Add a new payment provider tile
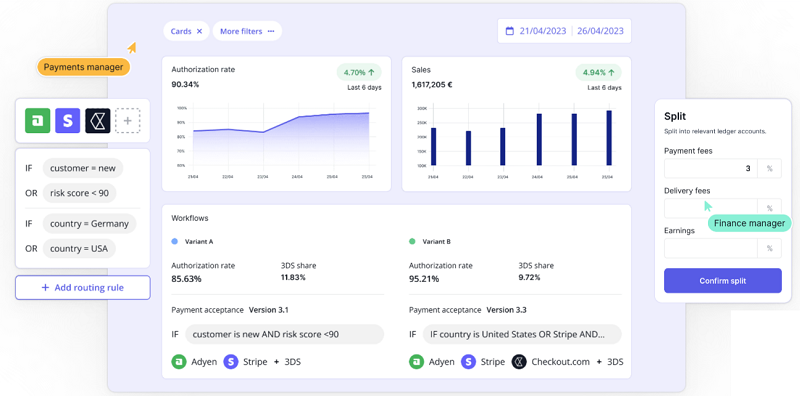Image resolution: width=800 pixels, height=396 pixels. (128, 120)
